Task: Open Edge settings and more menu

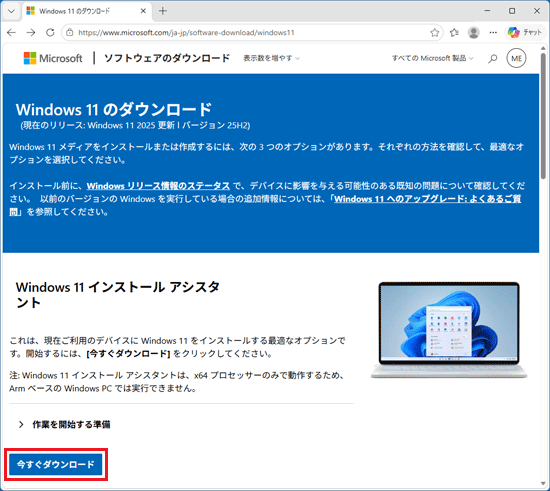Action: point(493,33)
